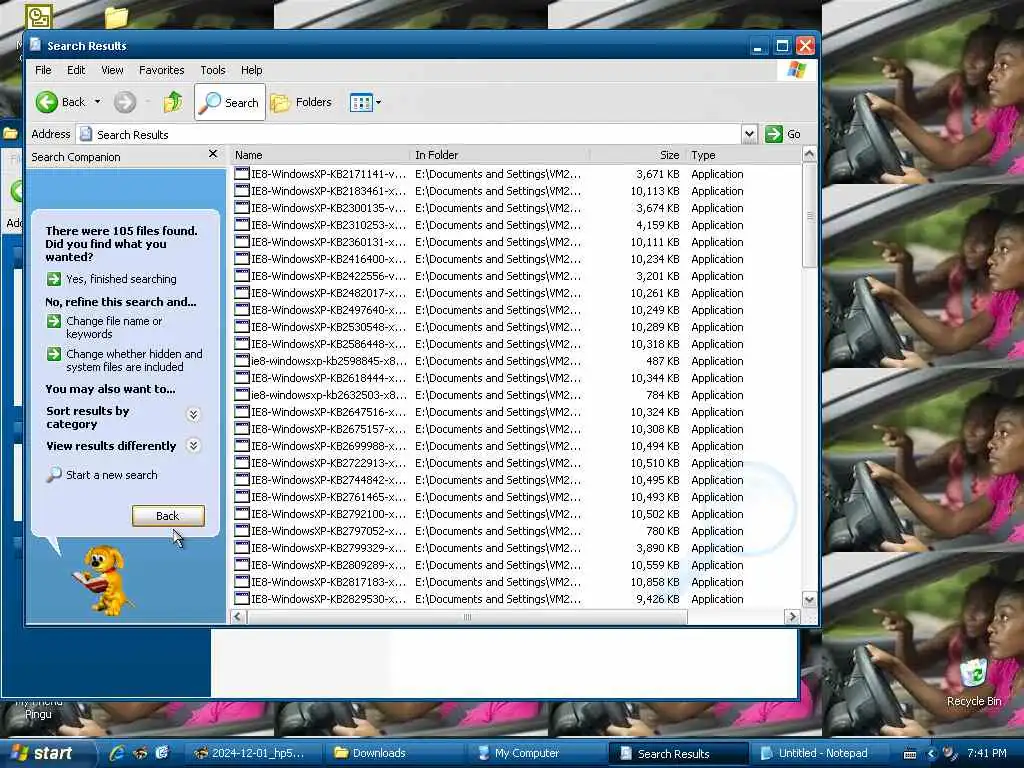
Task: Expand View results differently chevron
Action: [193, 446]
